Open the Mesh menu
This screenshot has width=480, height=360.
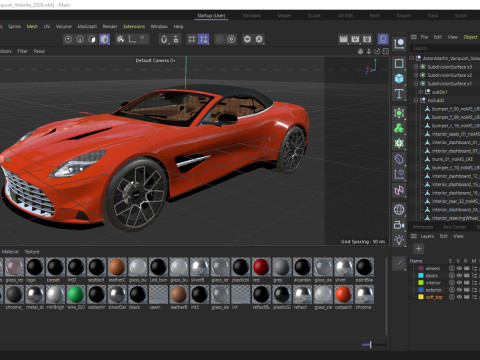tap(32, 26)
